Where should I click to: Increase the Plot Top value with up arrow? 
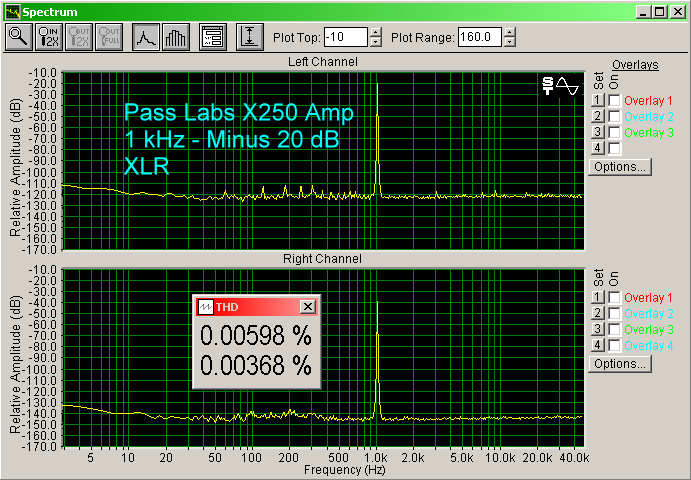(375, 33)
